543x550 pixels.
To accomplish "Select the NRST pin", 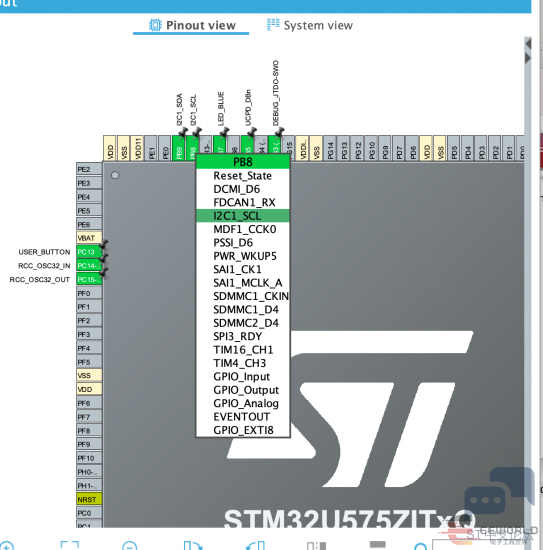I will pyautogui.click(x=89, y=499).
